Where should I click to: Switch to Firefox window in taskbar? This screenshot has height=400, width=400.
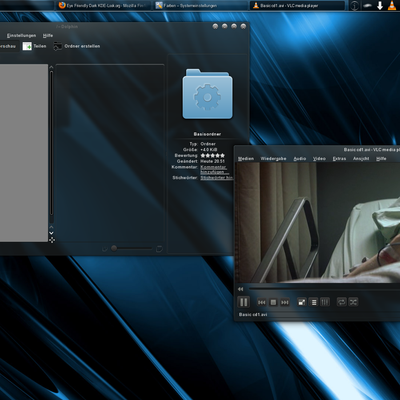[x=102, y=5]
